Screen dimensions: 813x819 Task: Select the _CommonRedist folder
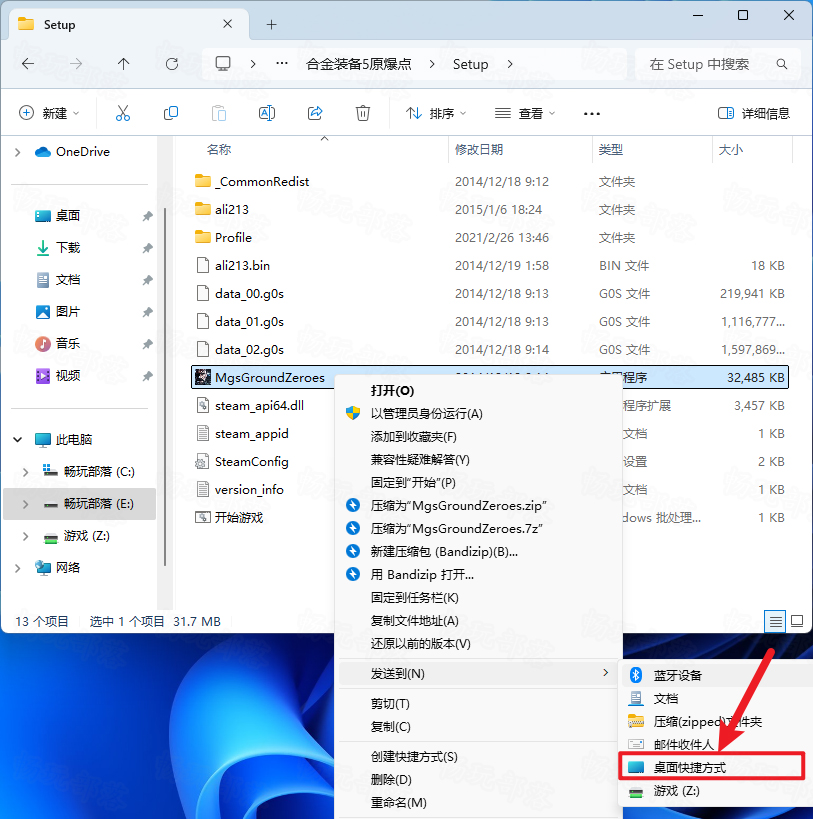(490, 182)
